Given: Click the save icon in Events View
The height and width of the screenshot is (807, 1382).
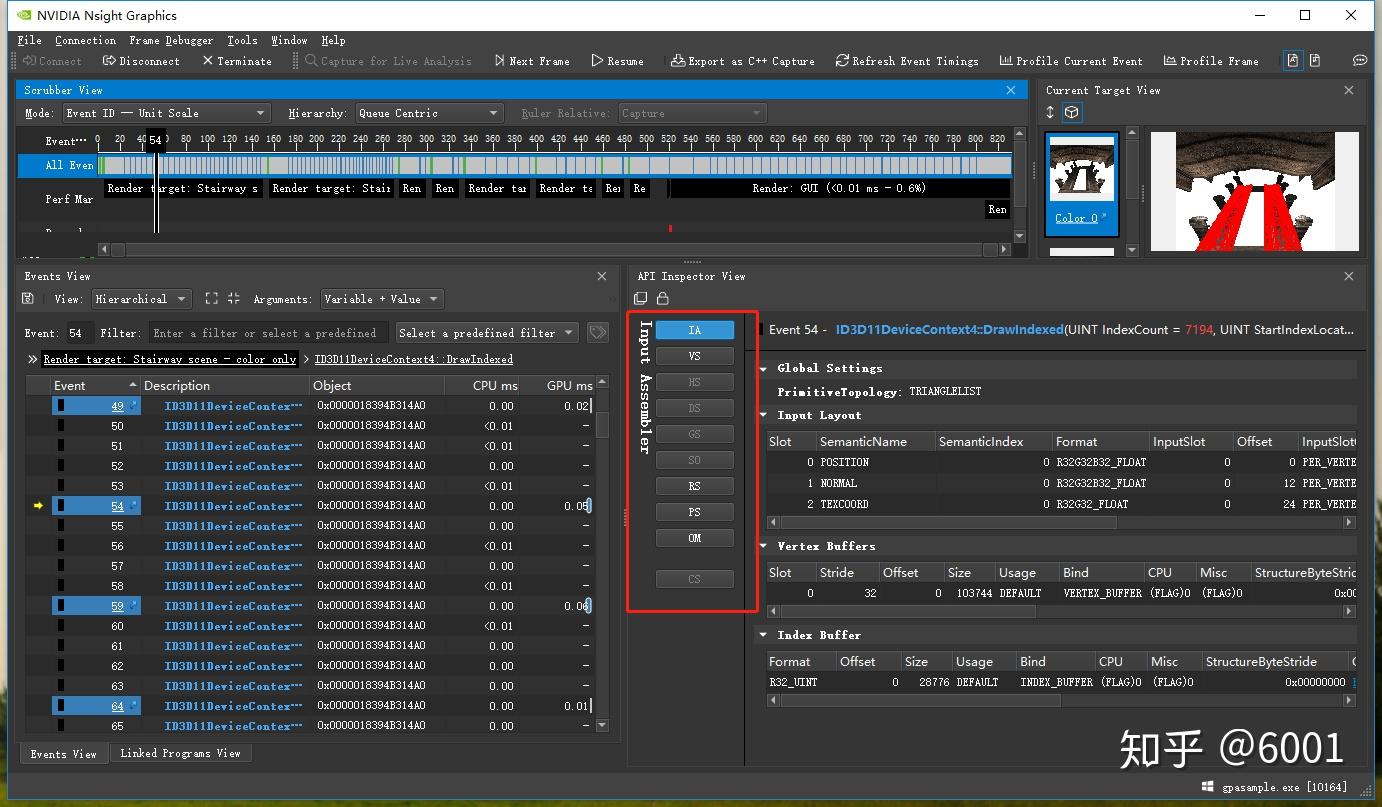Looking at the screenshot, I should [28, 298].
